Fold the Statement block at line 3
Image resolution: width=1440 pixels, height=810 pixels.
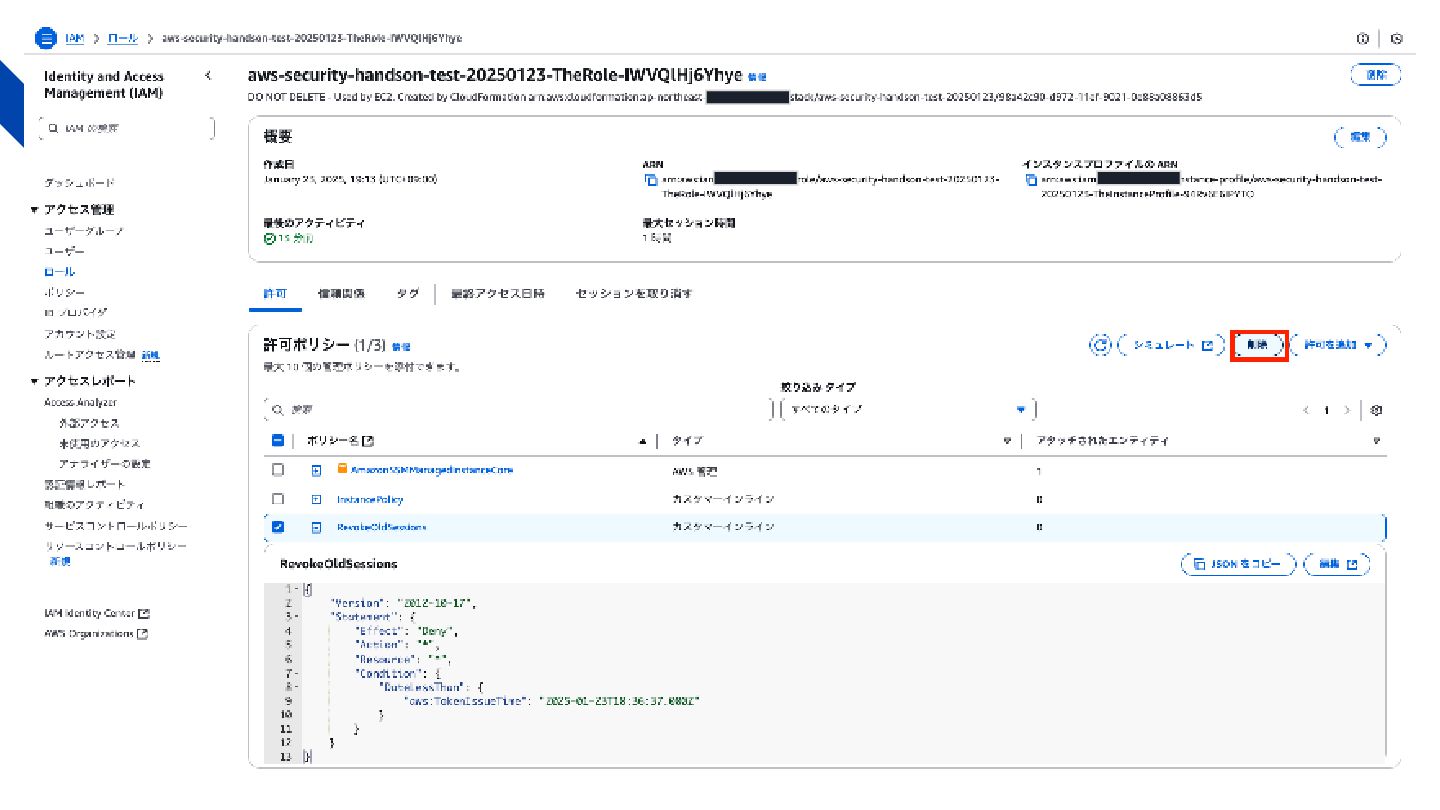pos(297,617)
